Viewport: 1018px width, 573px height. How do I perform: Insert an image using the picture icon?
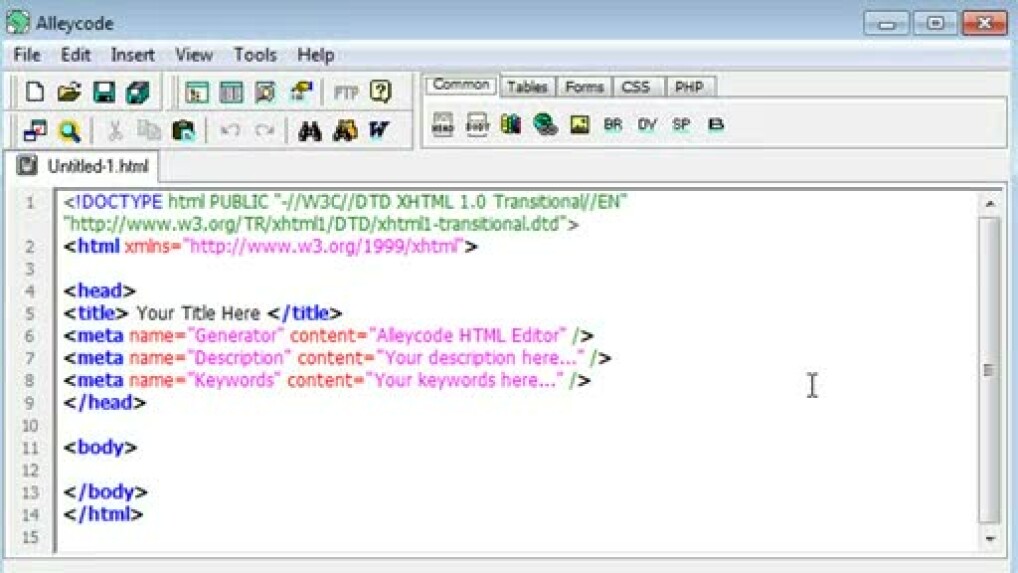(579, 125)
